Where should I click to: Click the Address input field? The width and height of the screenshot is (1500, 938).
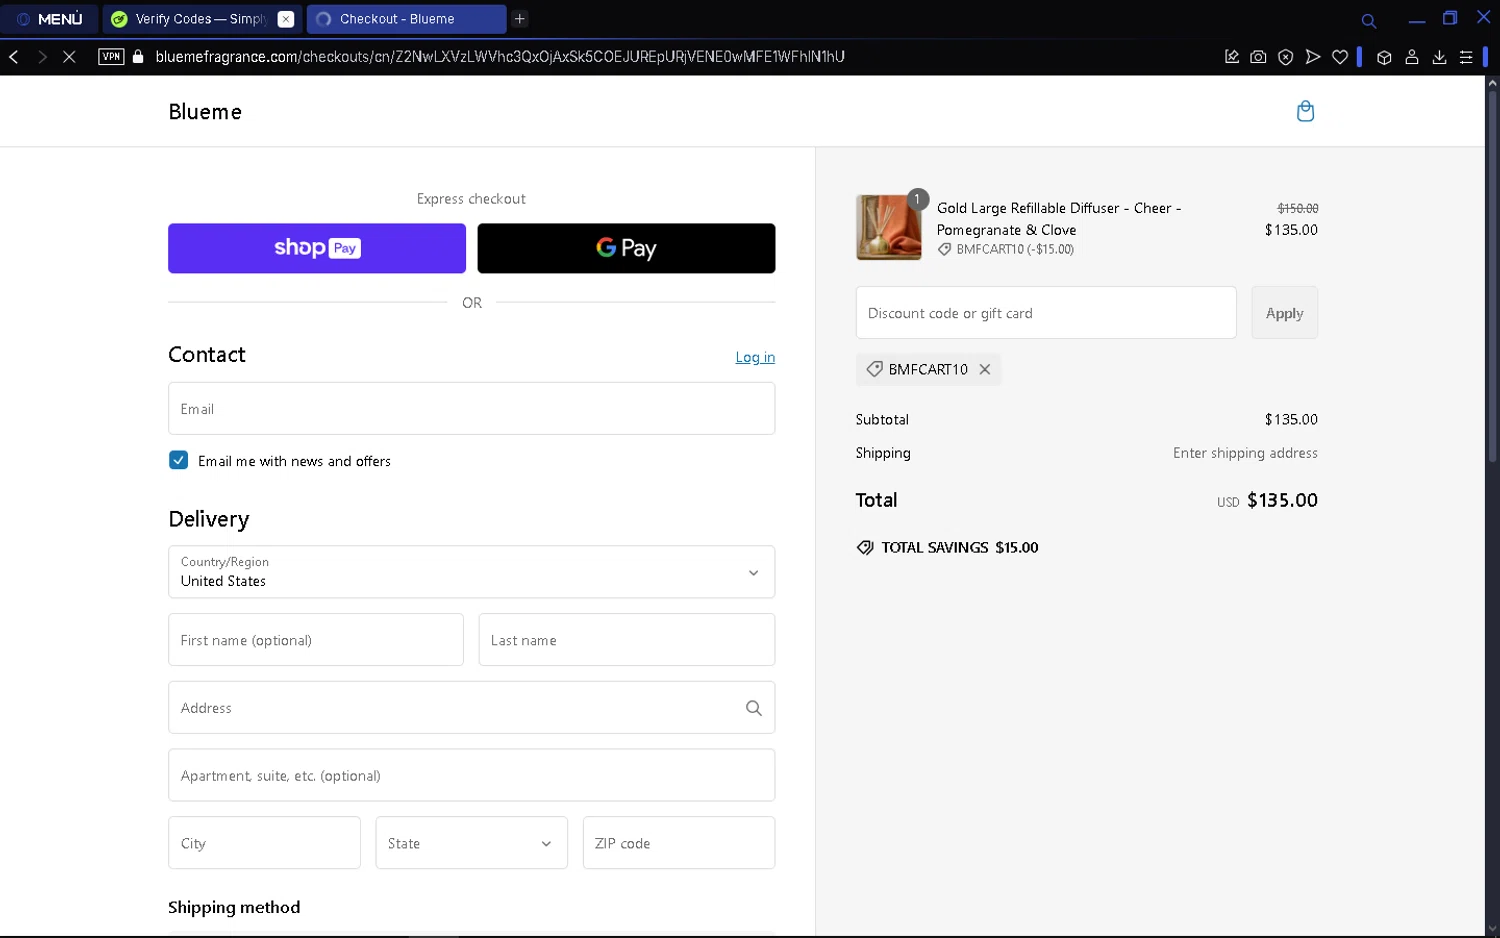coord(471,708)
